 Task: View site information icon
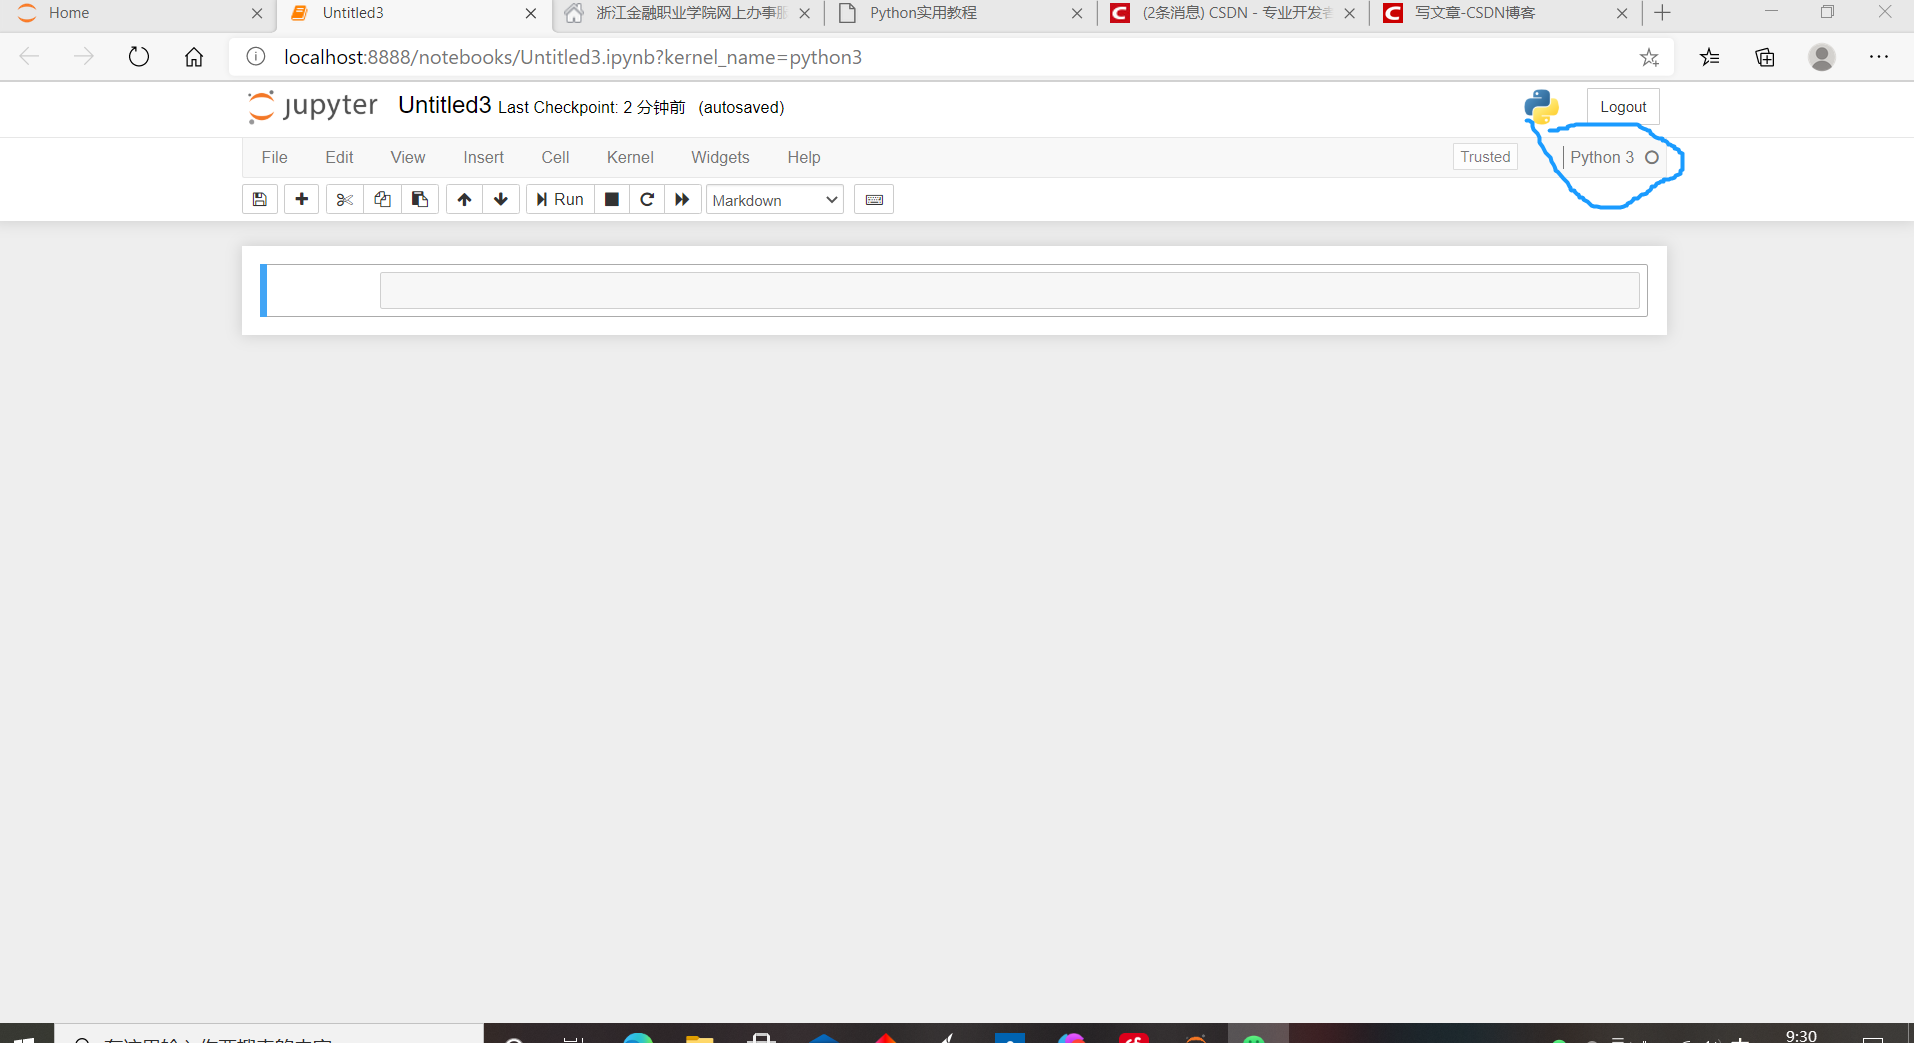pyautogui.click(x=256, y=57)
